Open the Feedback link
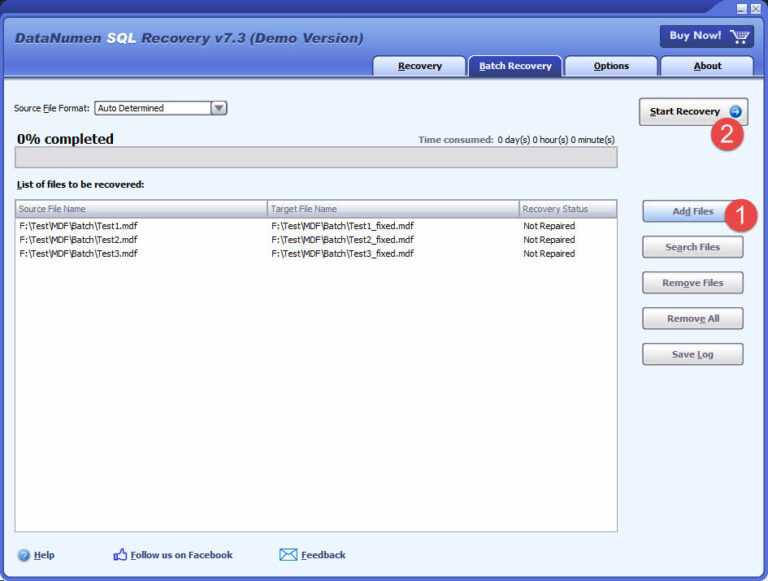Viewport: 768px width, 581px height. (323, 555)
